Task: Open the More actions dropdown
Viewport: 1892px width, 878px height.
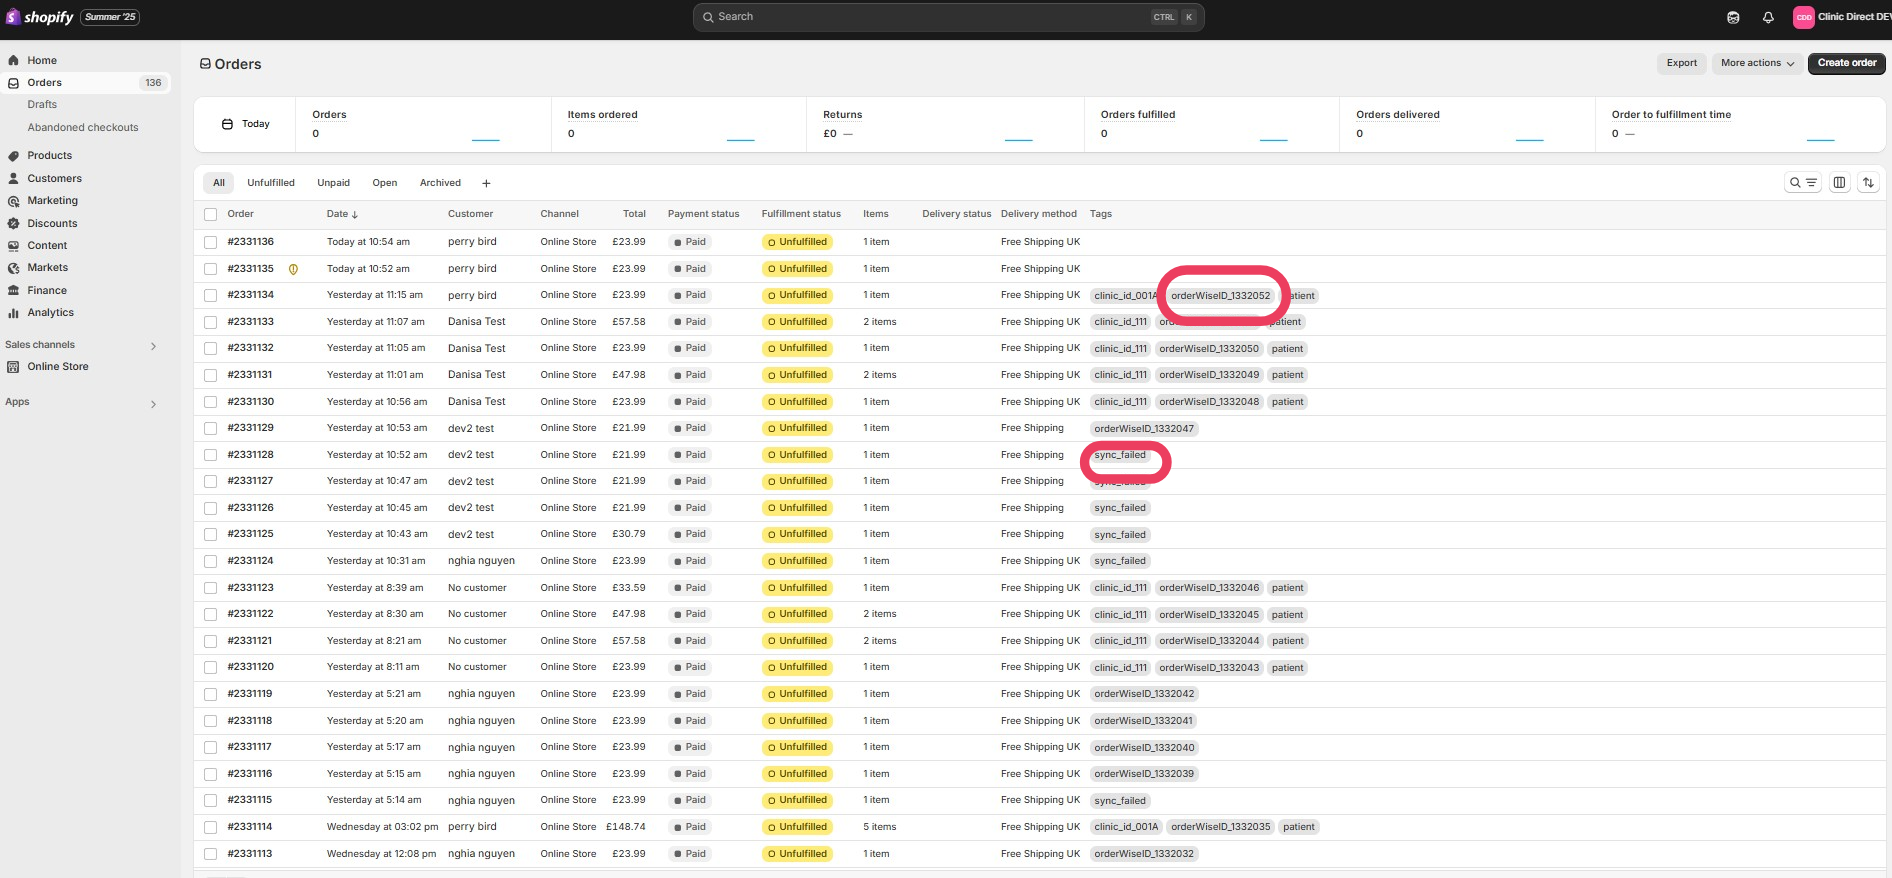Action: pyautogui.click(x=1757, y=63)
